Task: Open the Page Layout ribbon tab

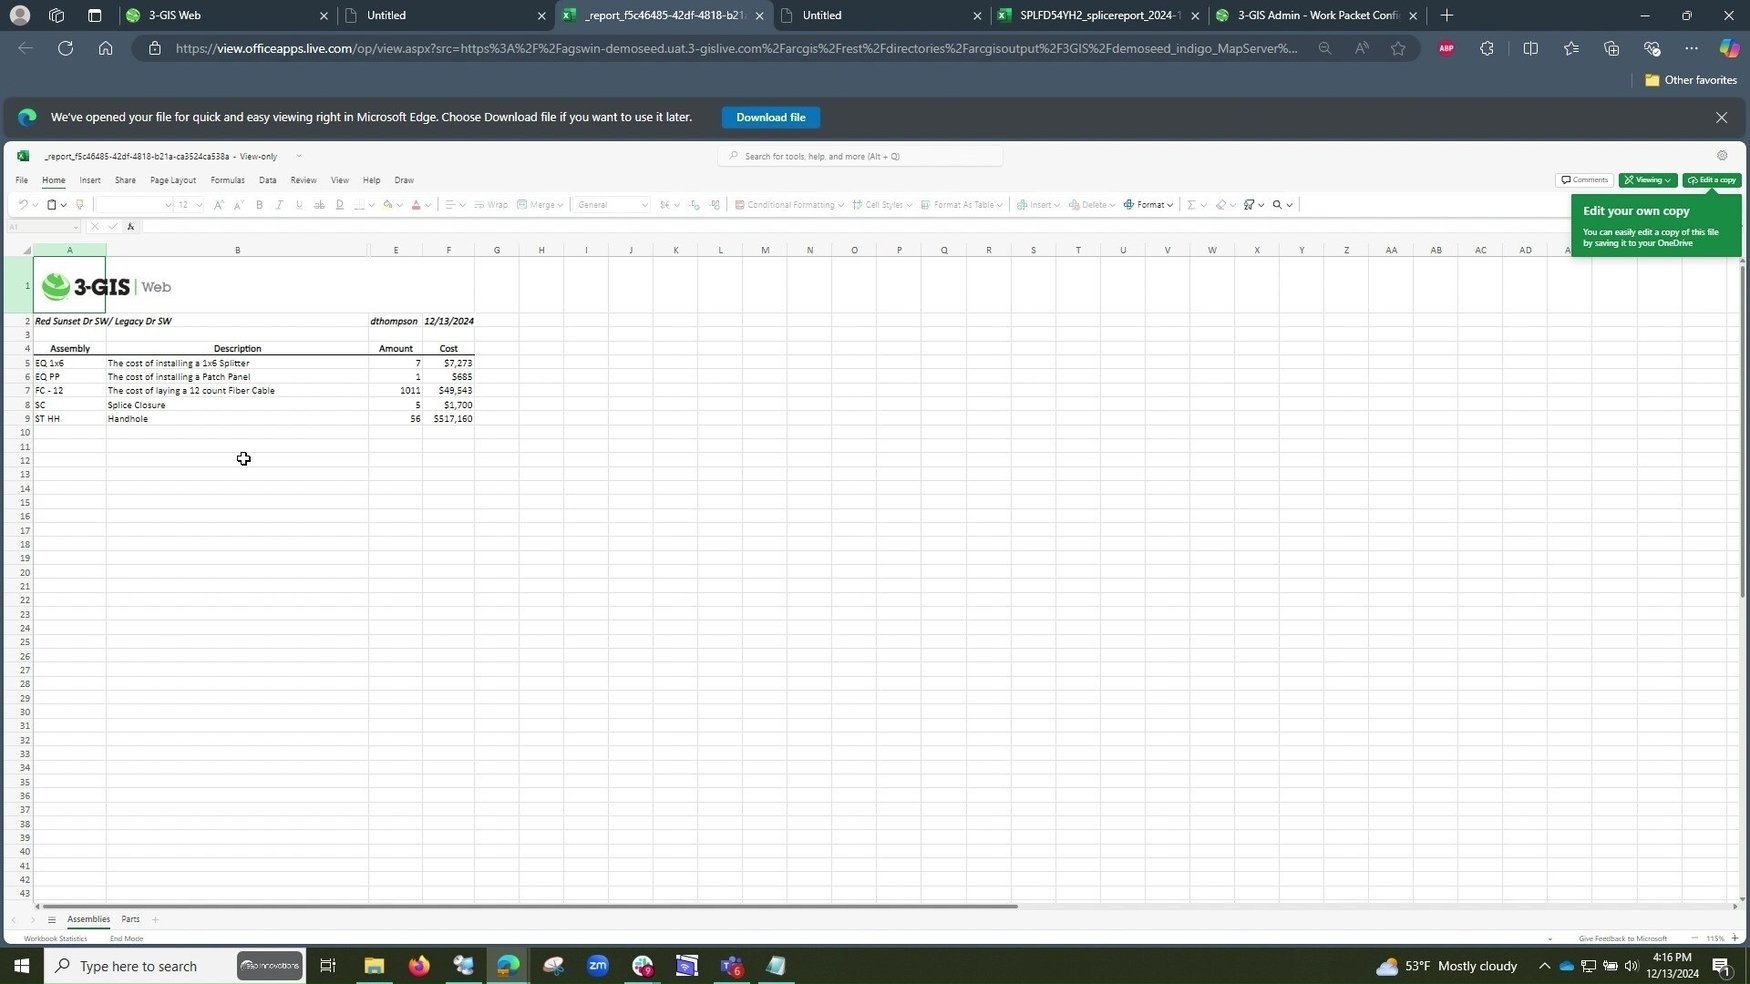Action: coord(173,180)
